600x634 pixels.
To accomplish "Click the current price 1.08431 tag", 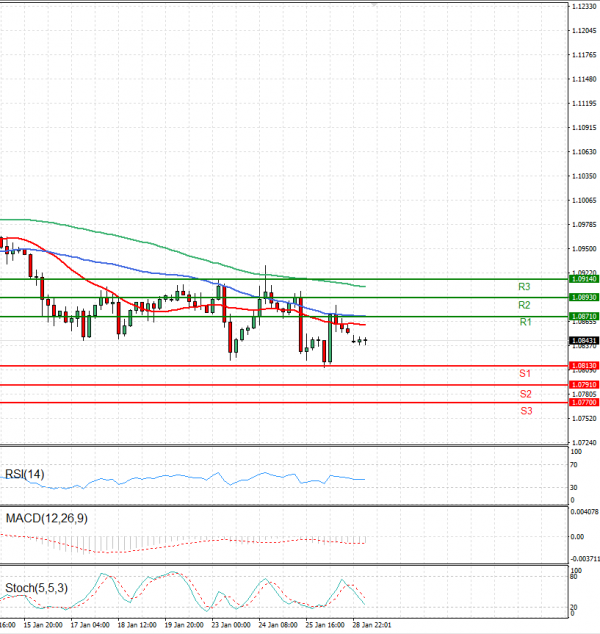I will coord(584,341).
